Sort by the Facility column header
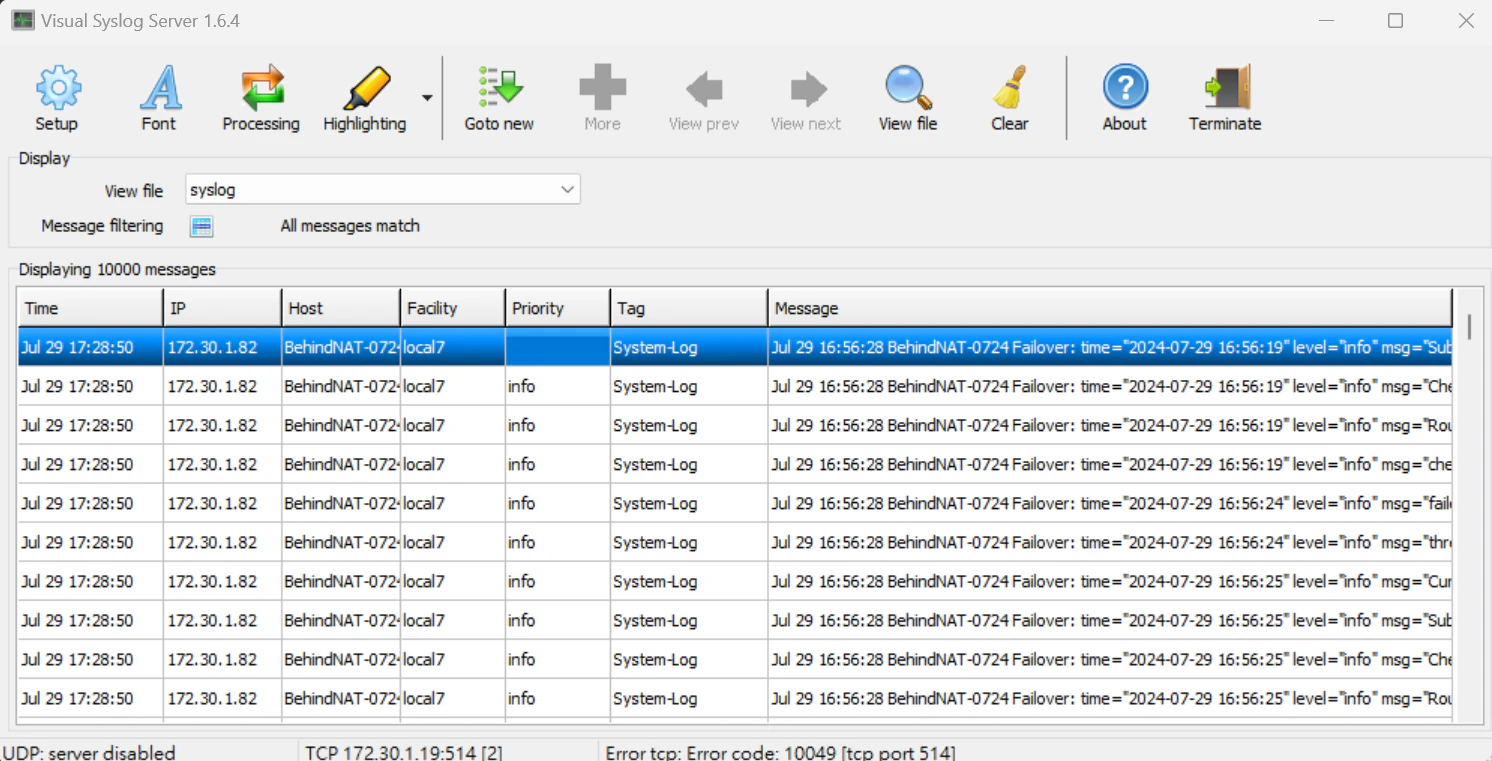The height and width of the screenshot is (761, 1492). [453, 308]
